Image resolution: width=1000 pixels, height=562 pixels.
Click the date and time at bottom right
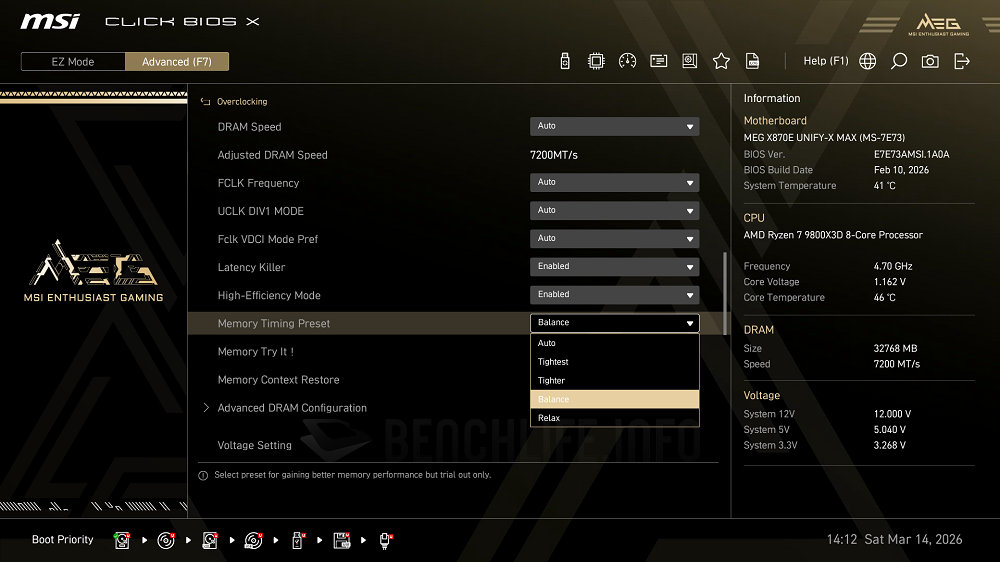coord(894,540)
